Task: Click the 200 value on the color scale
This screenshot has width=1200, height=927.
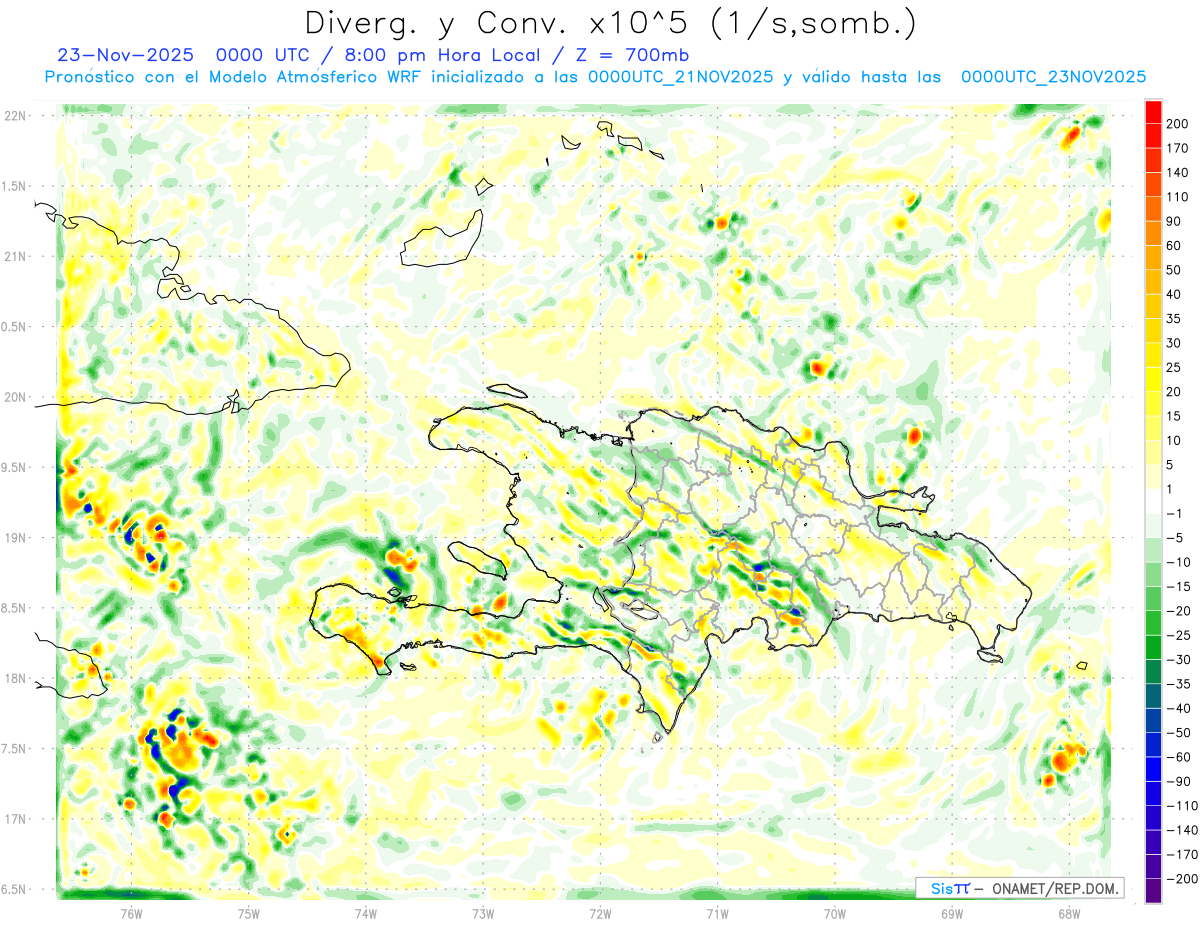Action: click(x=1179, y=124)
